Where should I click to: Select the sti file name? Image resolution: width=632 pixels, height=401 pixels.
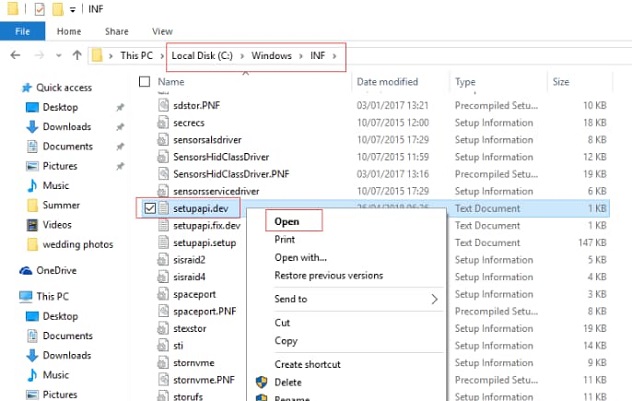(x=178, y=346)
